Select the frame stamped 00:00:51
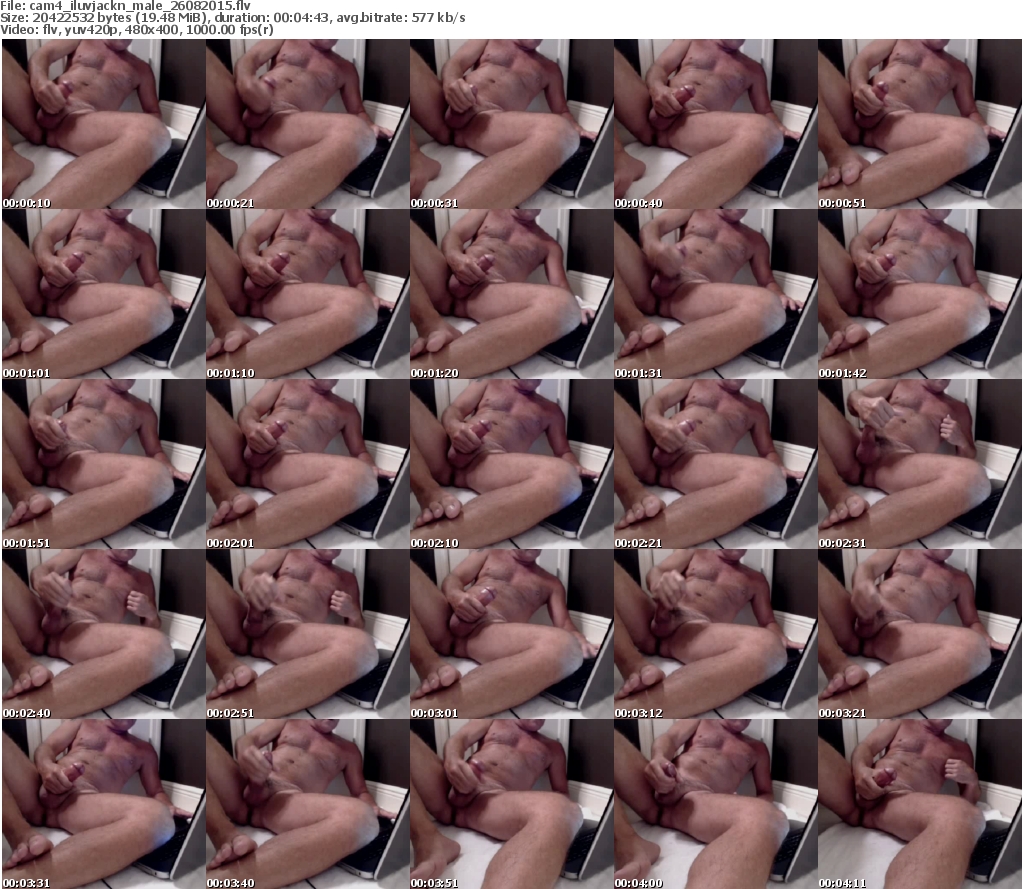1024x889 pixels. pos(920,124)
